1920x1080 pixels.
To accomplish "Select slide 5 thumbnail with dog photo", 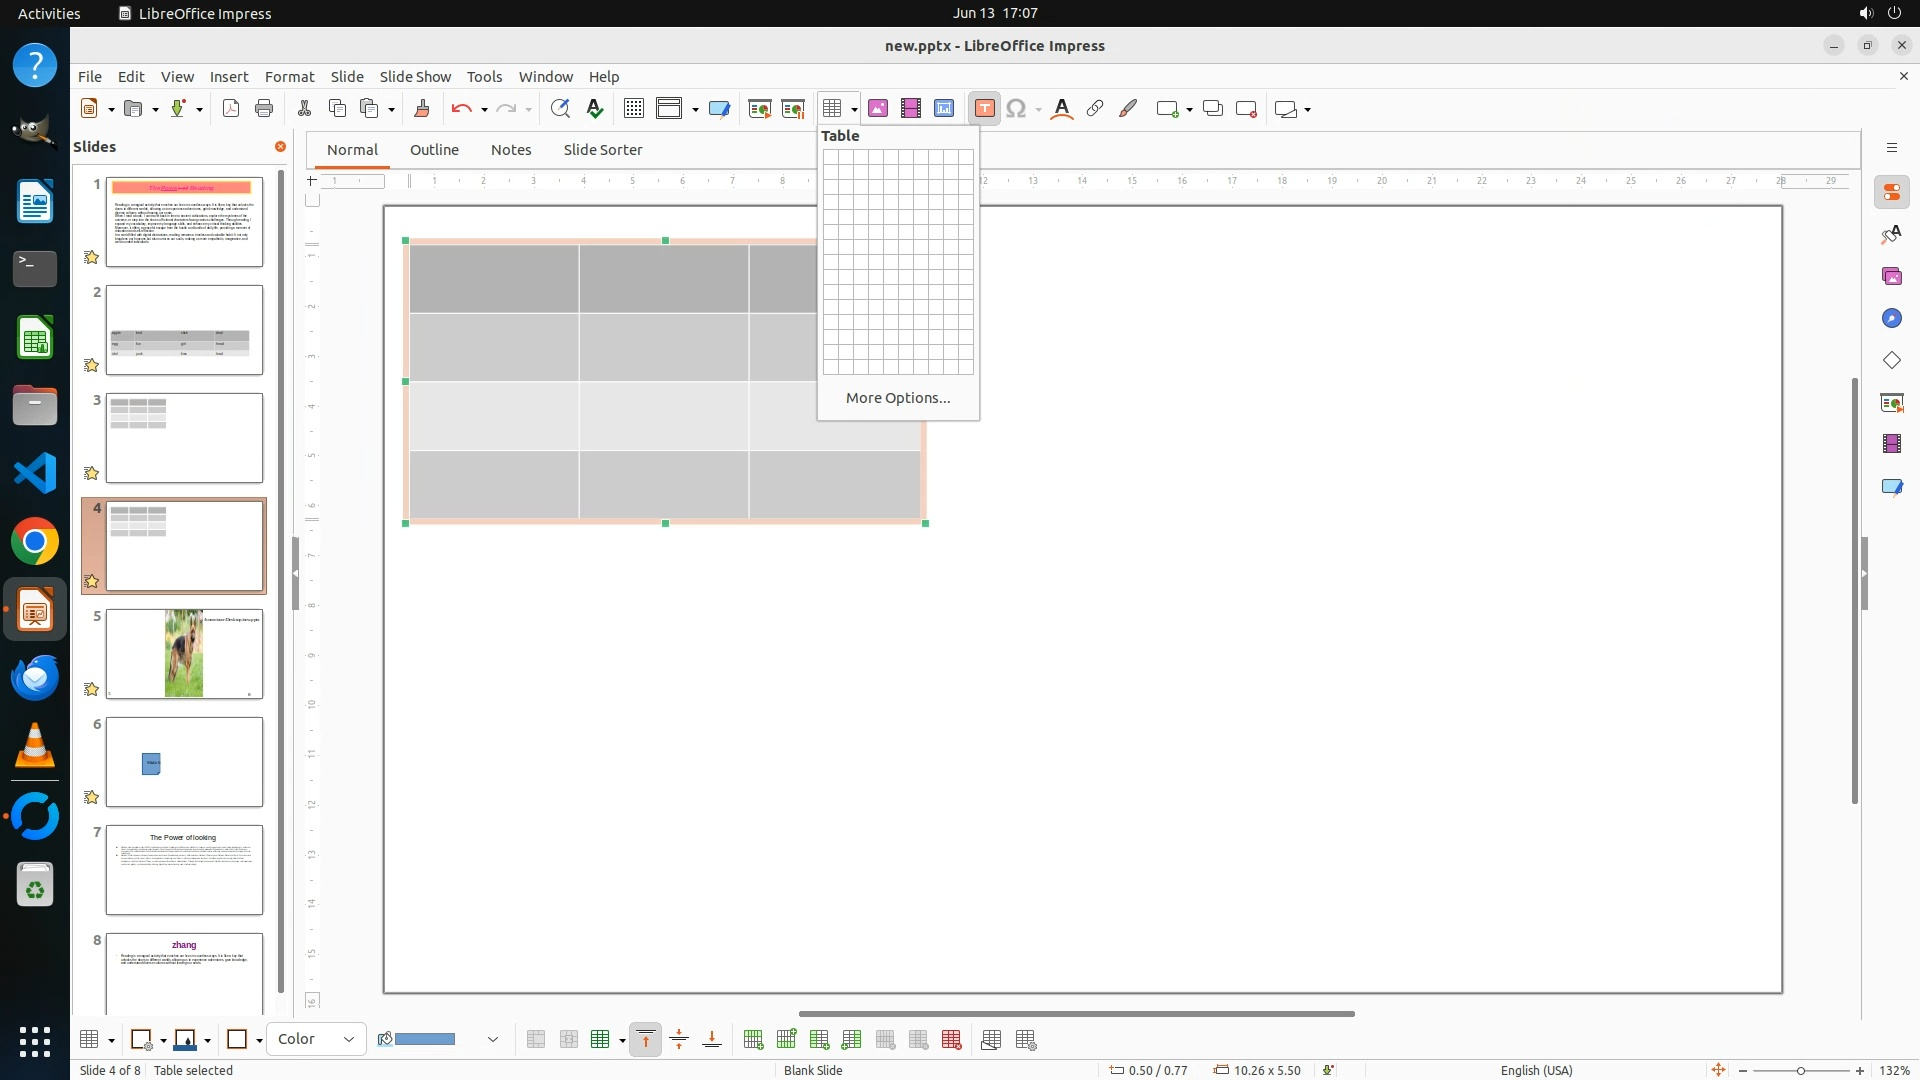I will [184, 654].
